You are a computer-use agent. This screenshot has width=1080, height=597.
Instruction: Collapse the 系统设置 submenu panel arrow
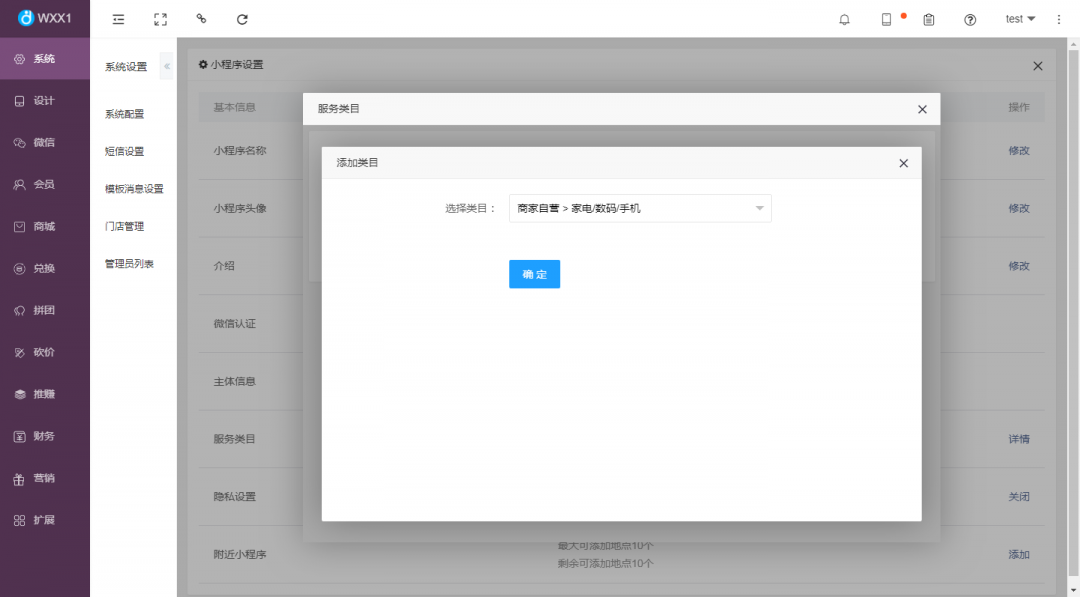pos(167,67)
